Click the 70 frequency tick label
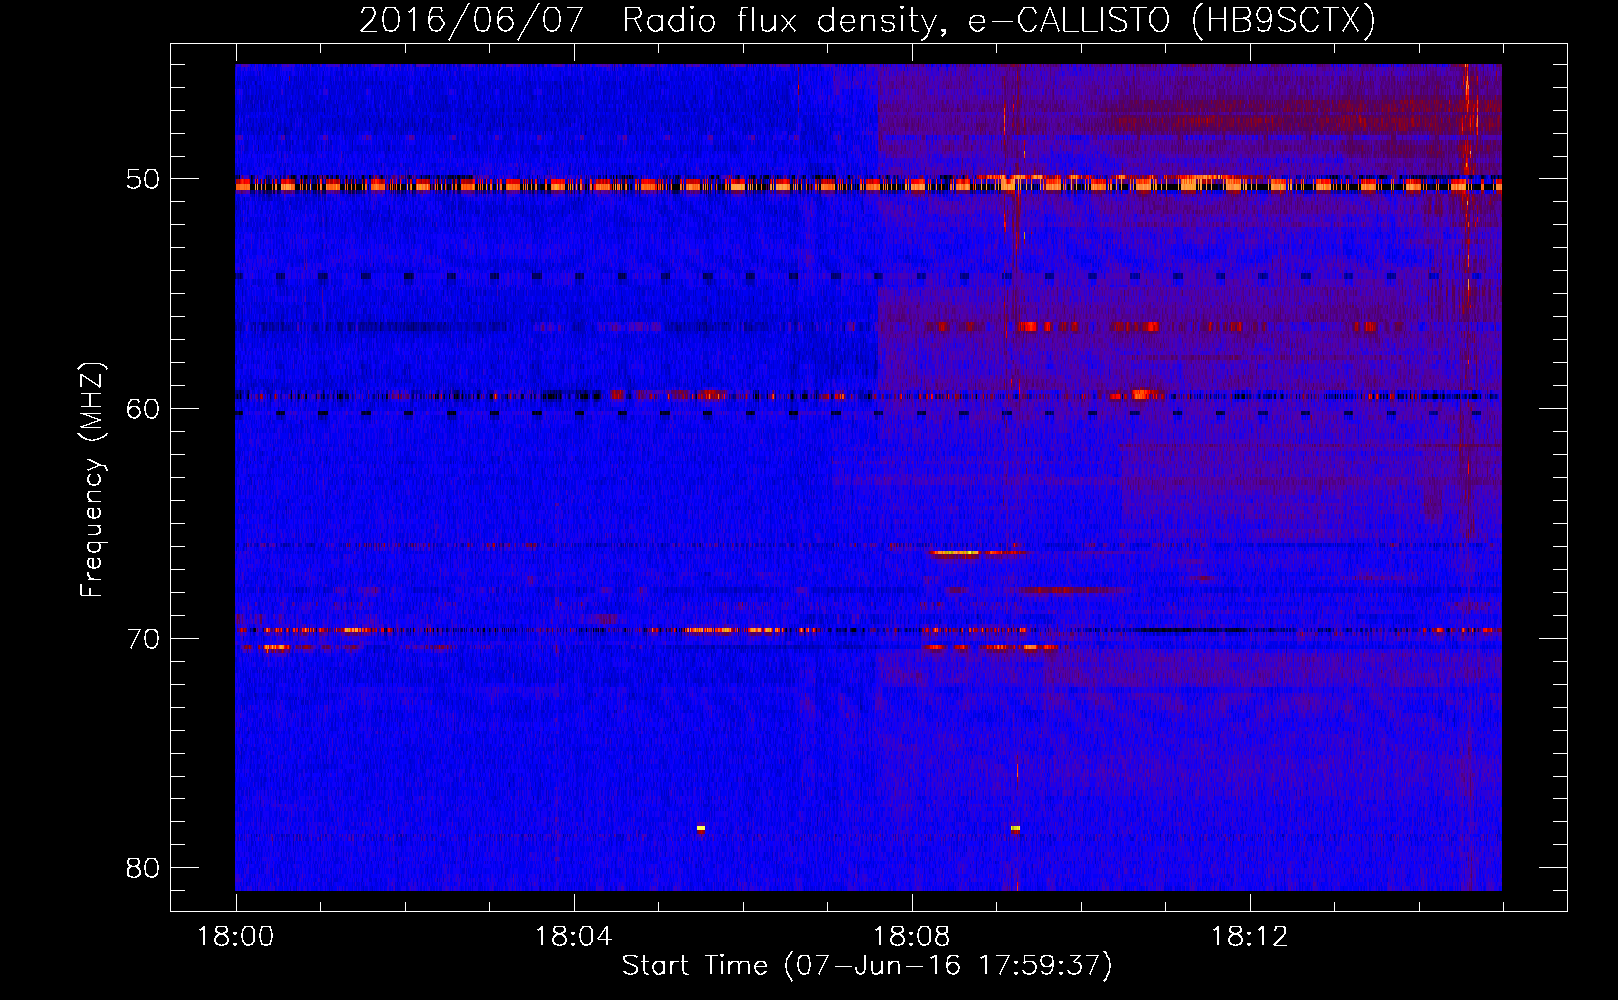 [143, 639]
